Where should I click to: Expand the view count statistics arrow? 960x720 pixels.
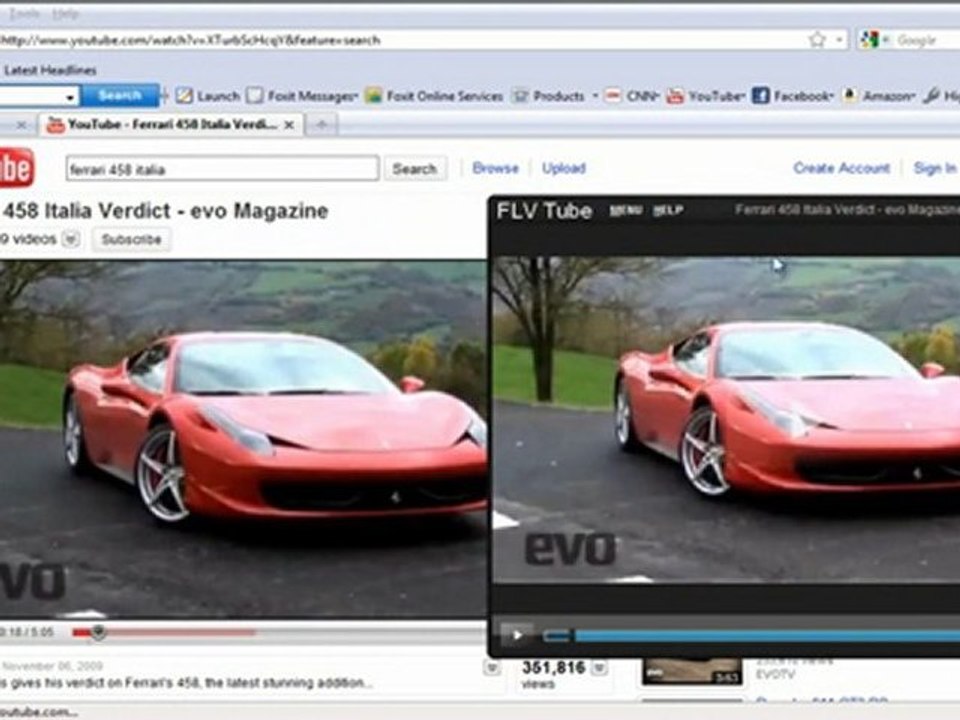600,667
